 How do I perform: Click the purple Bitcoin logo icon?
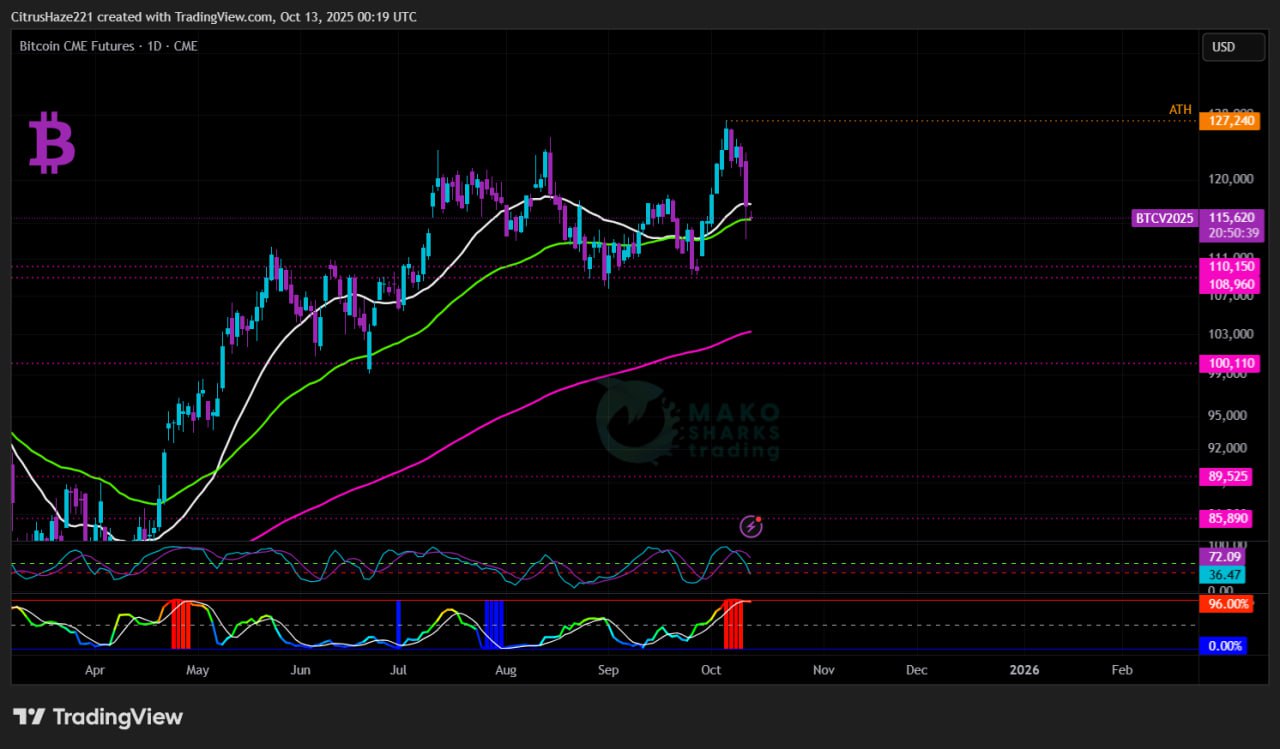click(51, 143)
